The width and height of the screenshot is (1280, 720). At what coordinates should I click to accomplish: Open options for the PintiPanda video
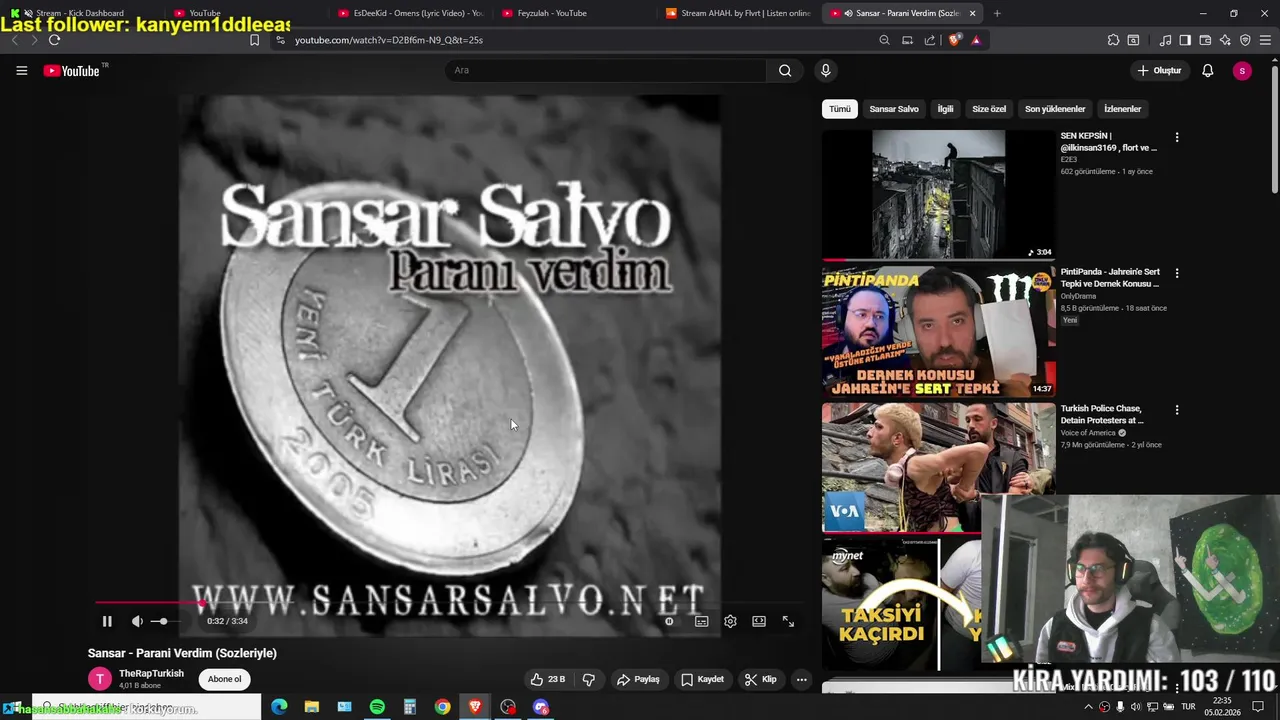(1176, 273)
